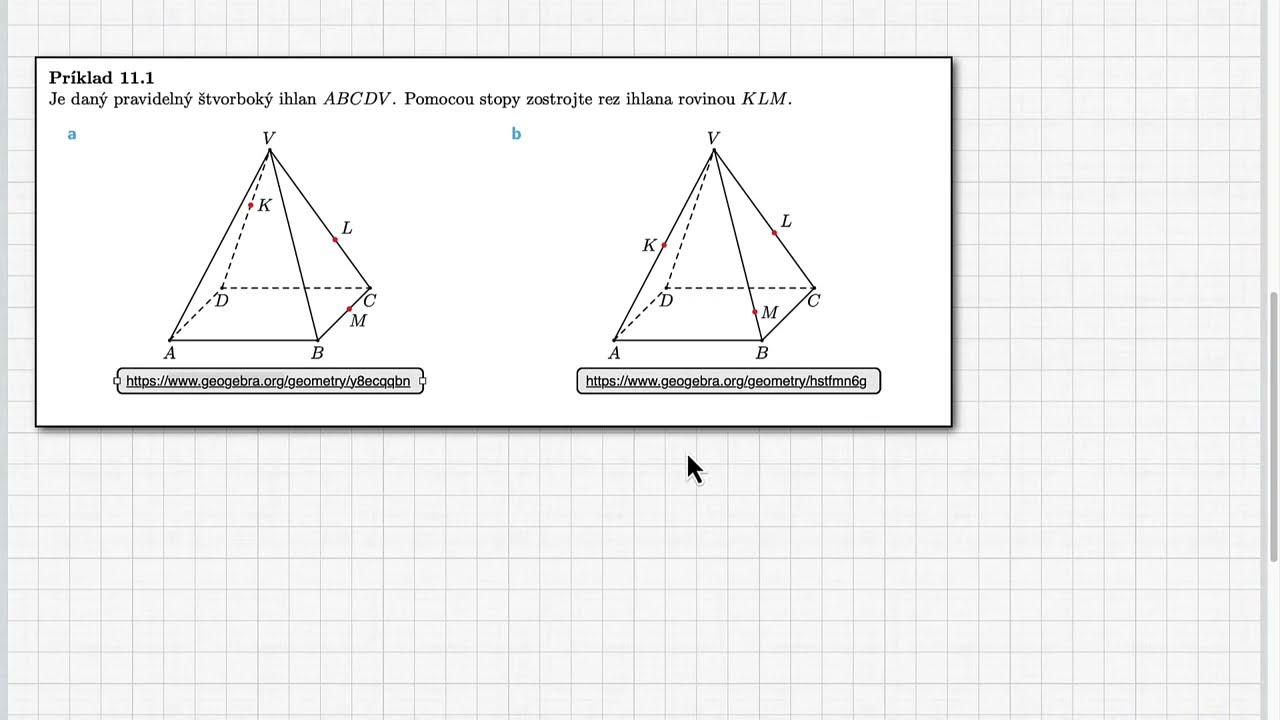Image resolution: width=1280 pixels, height=720 pixels.
Task: Click the blue label "b"
Action: (x=516, y=134)
